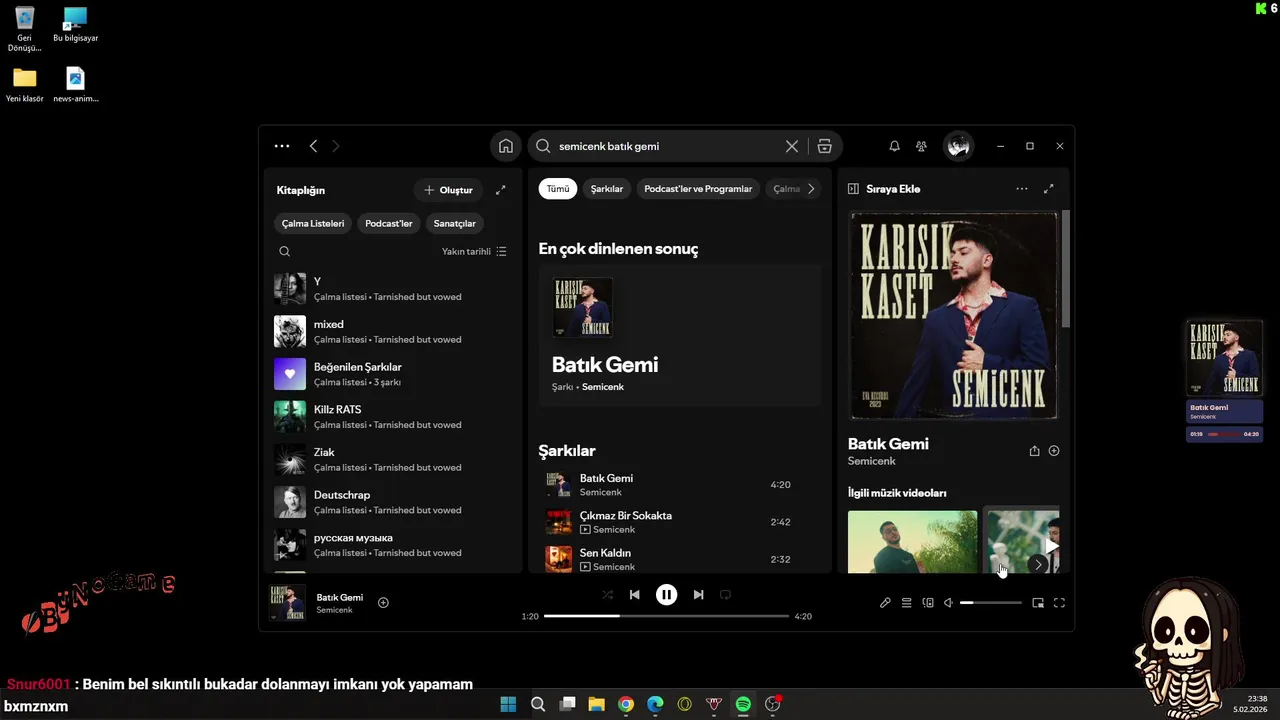
Task: Skip to the next track
Action: (x=698, y=595)
